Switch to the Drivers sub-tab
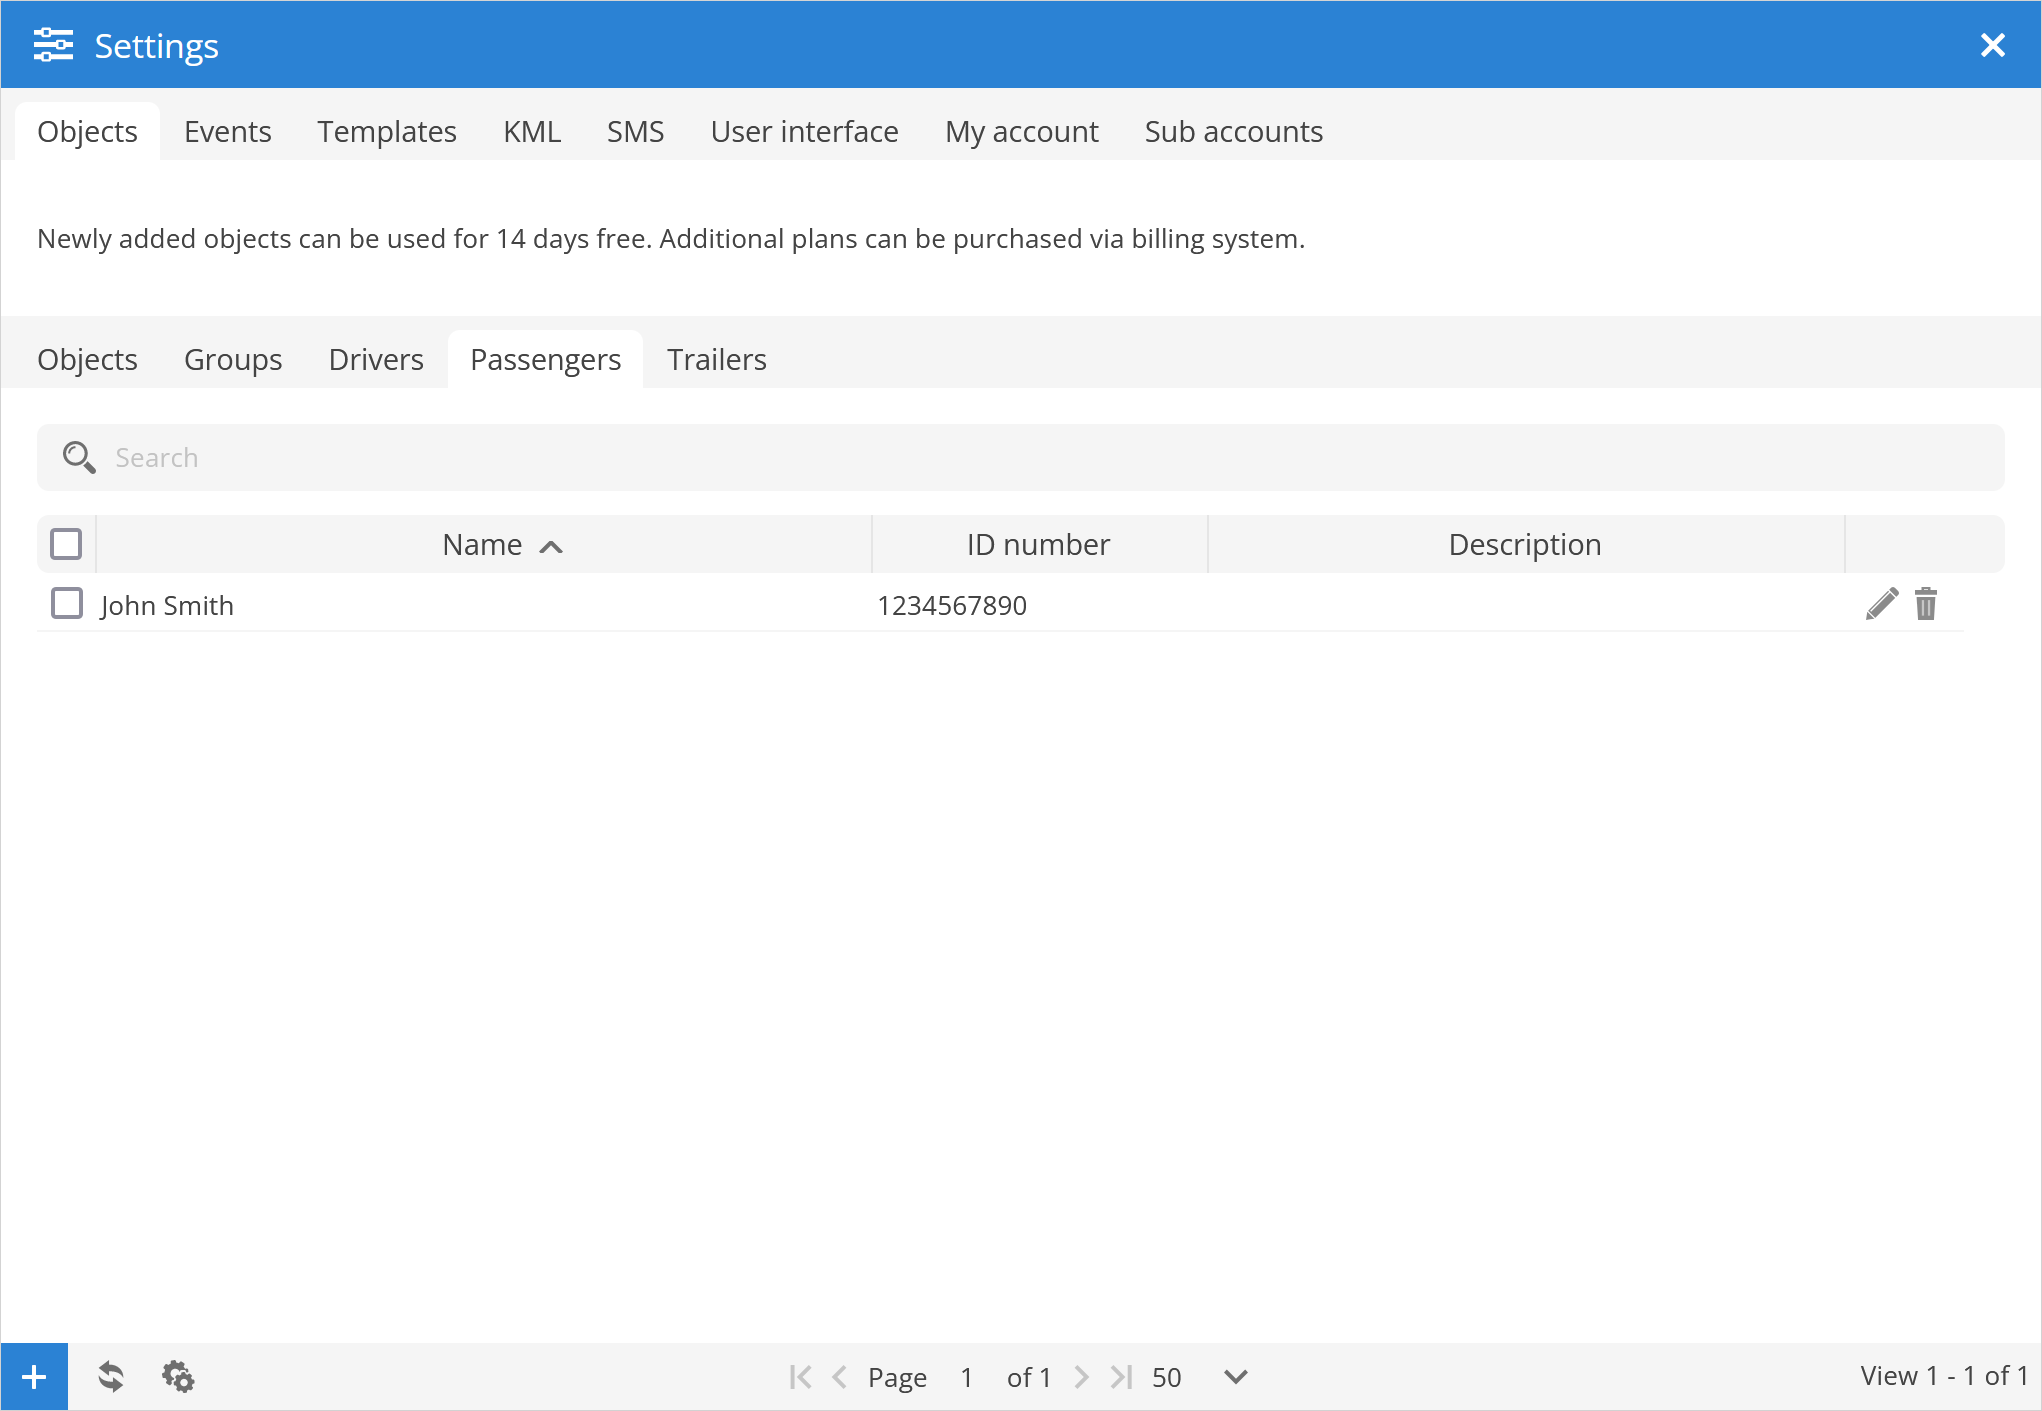This screenshot has width=2042, height=1411. click(x=376, y=360)
